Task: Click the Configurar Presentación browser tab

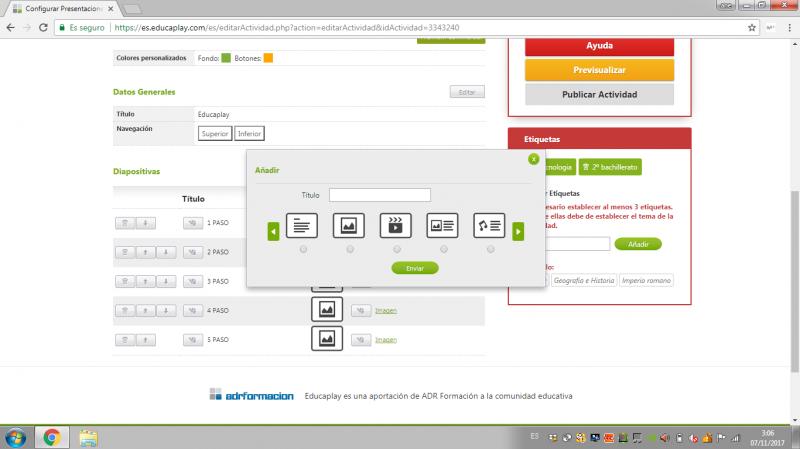Action: (x=63, y=9)
